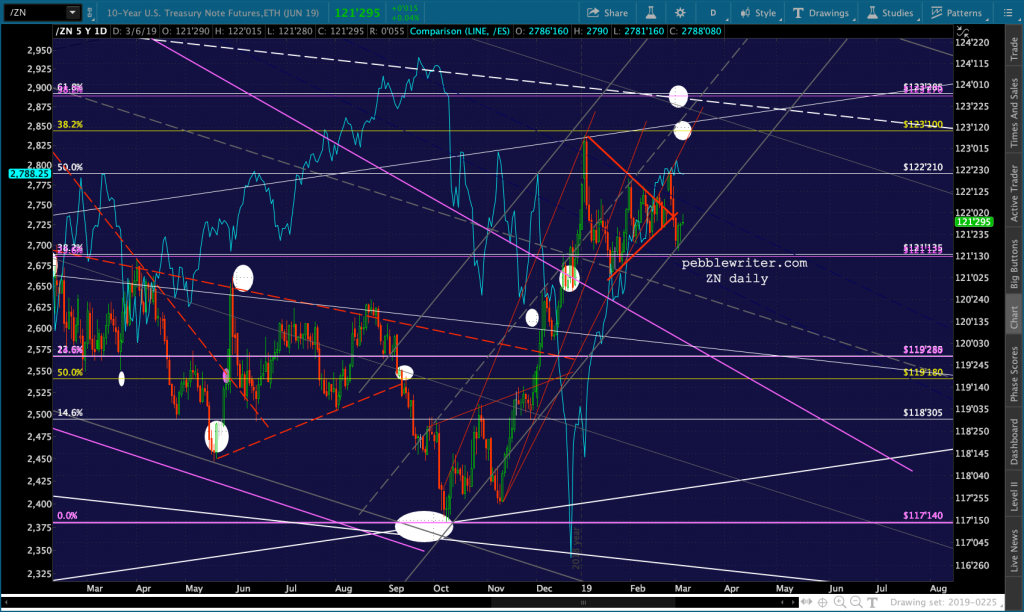The height and width of the screenshot is (612, 1024).
Task: Open the Times And Sales side tab
Action: (1014, 112)
